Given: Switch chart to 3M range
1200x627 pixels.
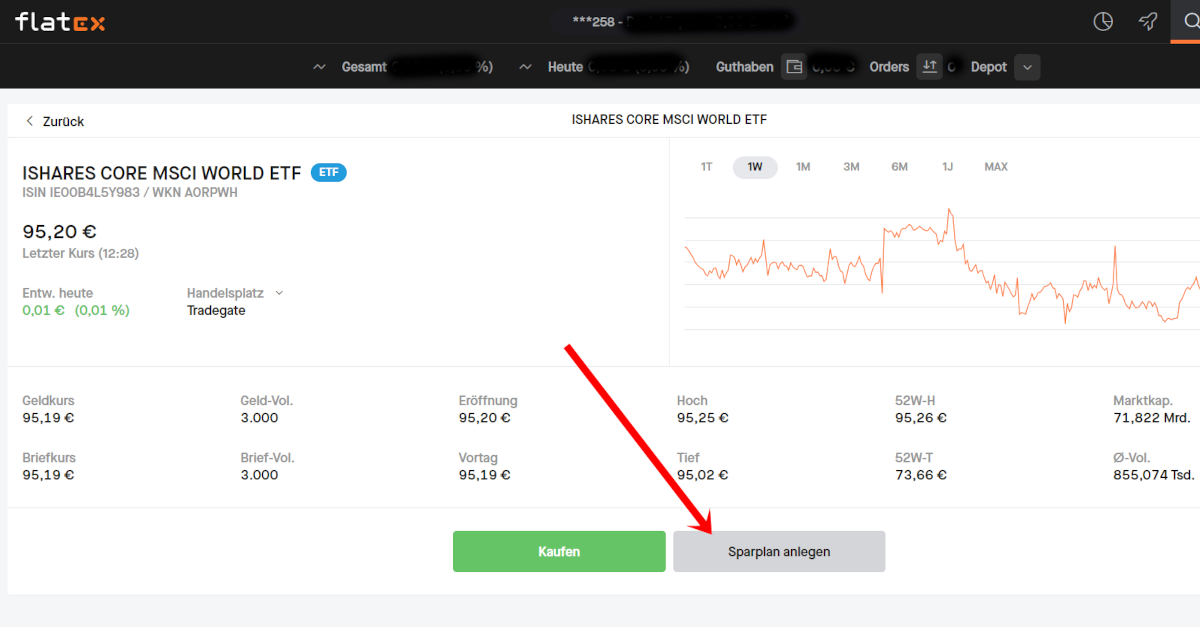Looking at the screenshot, I should click(x=851, y=167).
